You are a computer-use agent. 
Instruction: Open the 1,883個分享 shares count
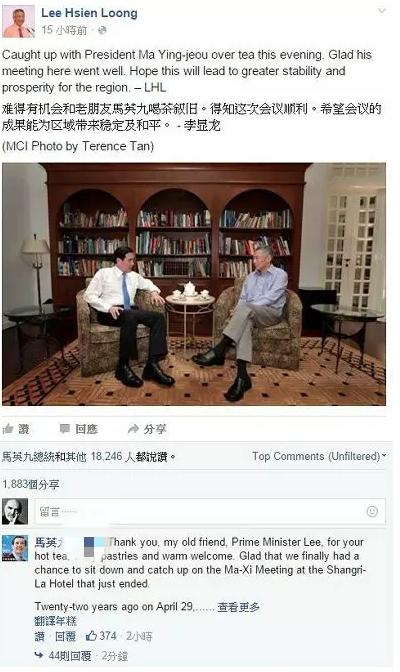(31, 484)
